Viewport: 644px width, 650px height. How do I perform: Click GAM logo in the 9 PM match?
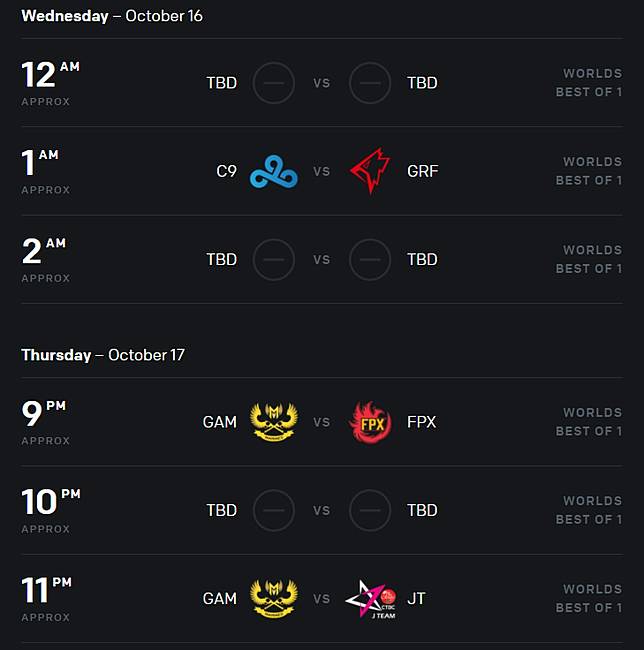[x=273, y=422]
